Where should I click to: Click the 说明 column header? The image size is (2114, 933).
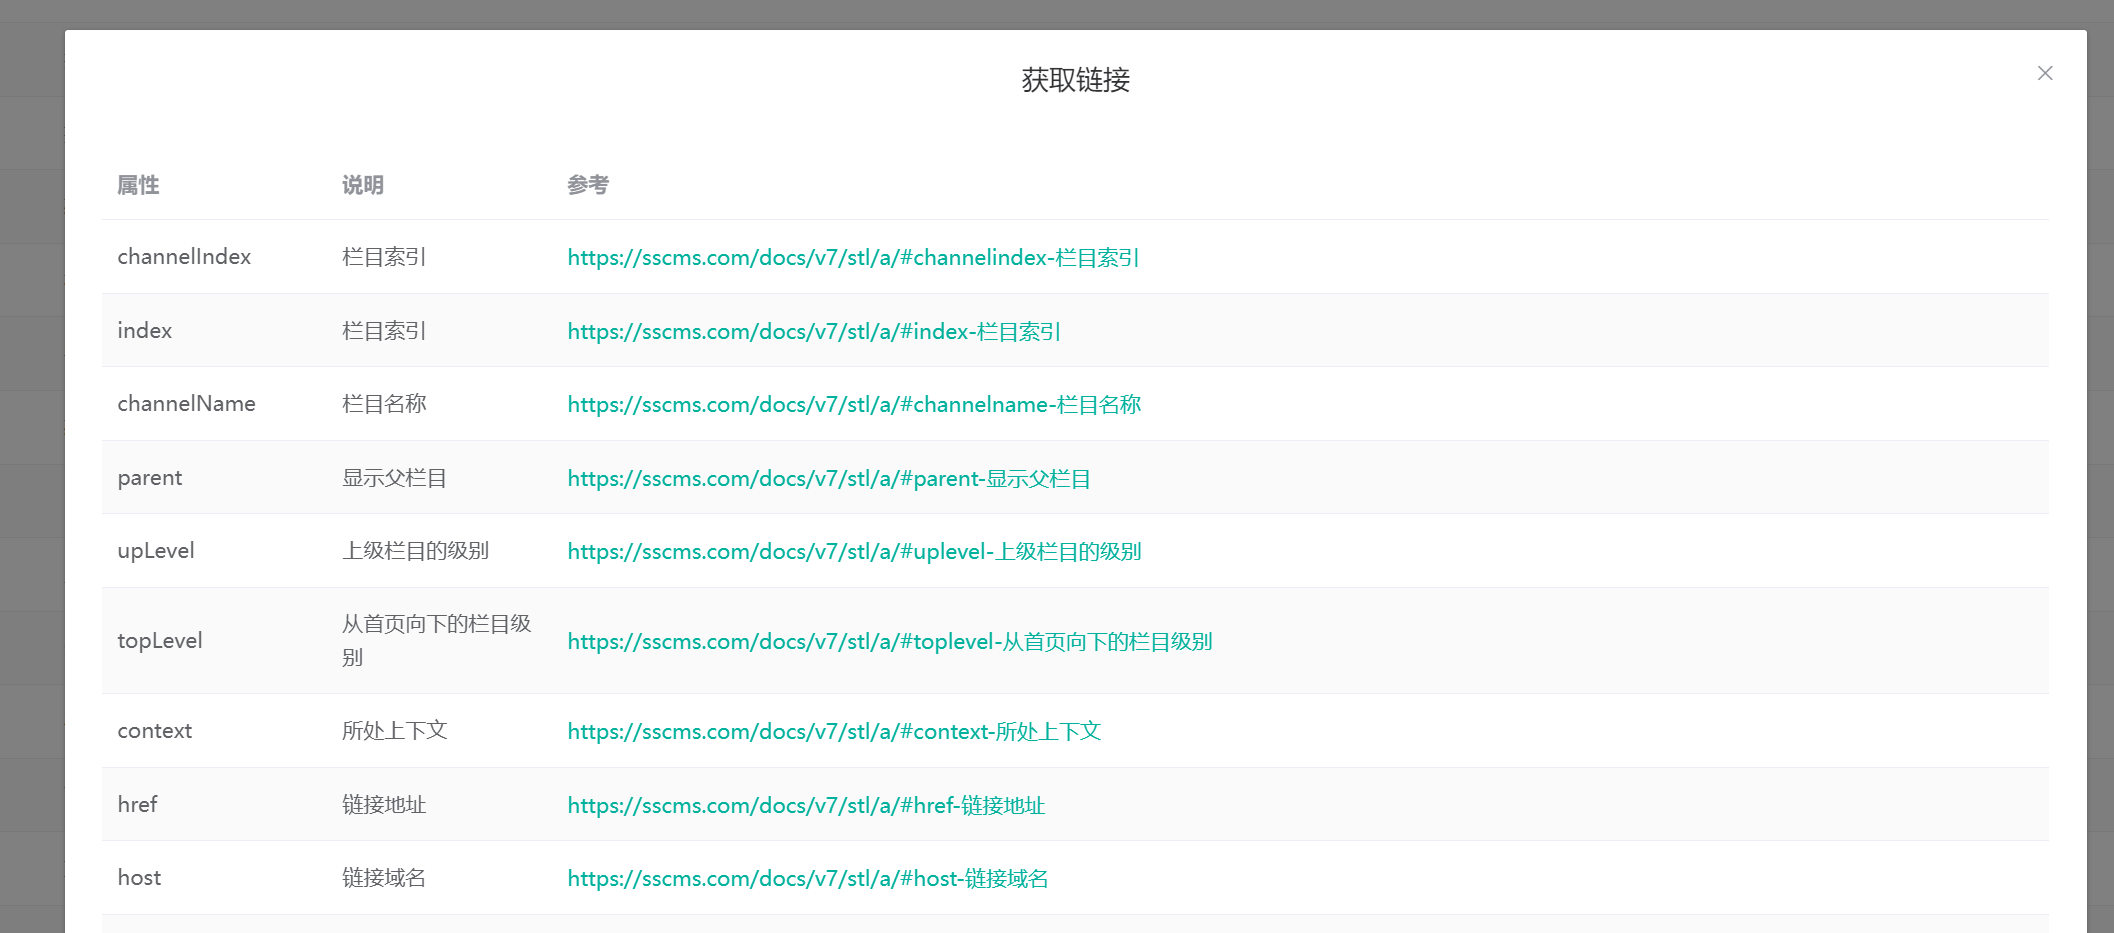(x=363, y=185)
